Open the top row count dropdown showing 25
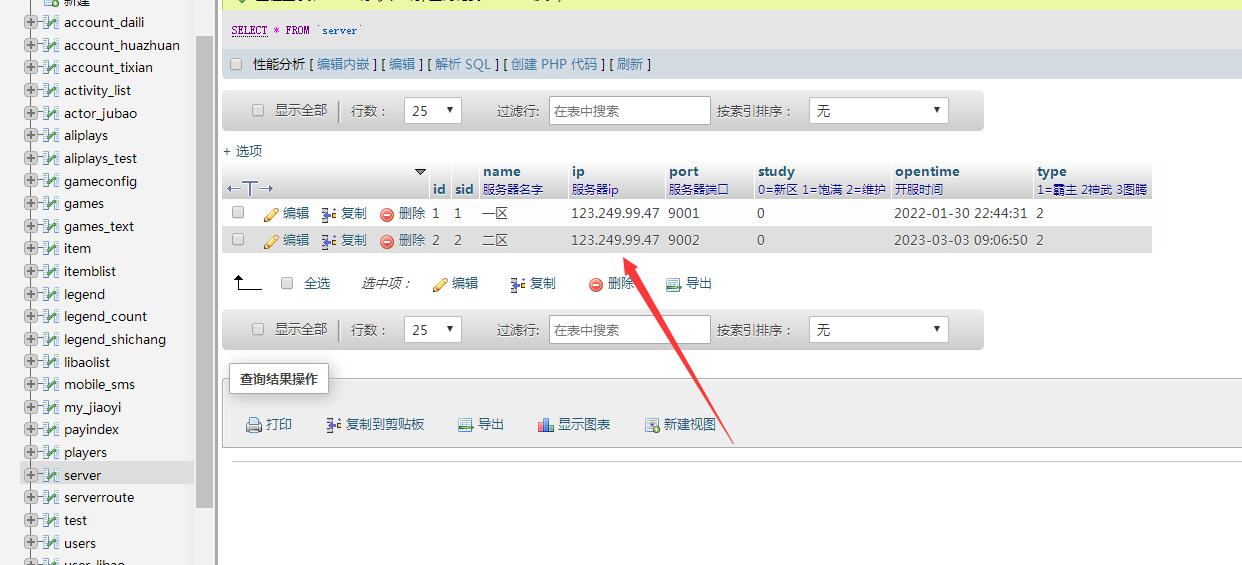1242x565 pixels. (432, 111)
